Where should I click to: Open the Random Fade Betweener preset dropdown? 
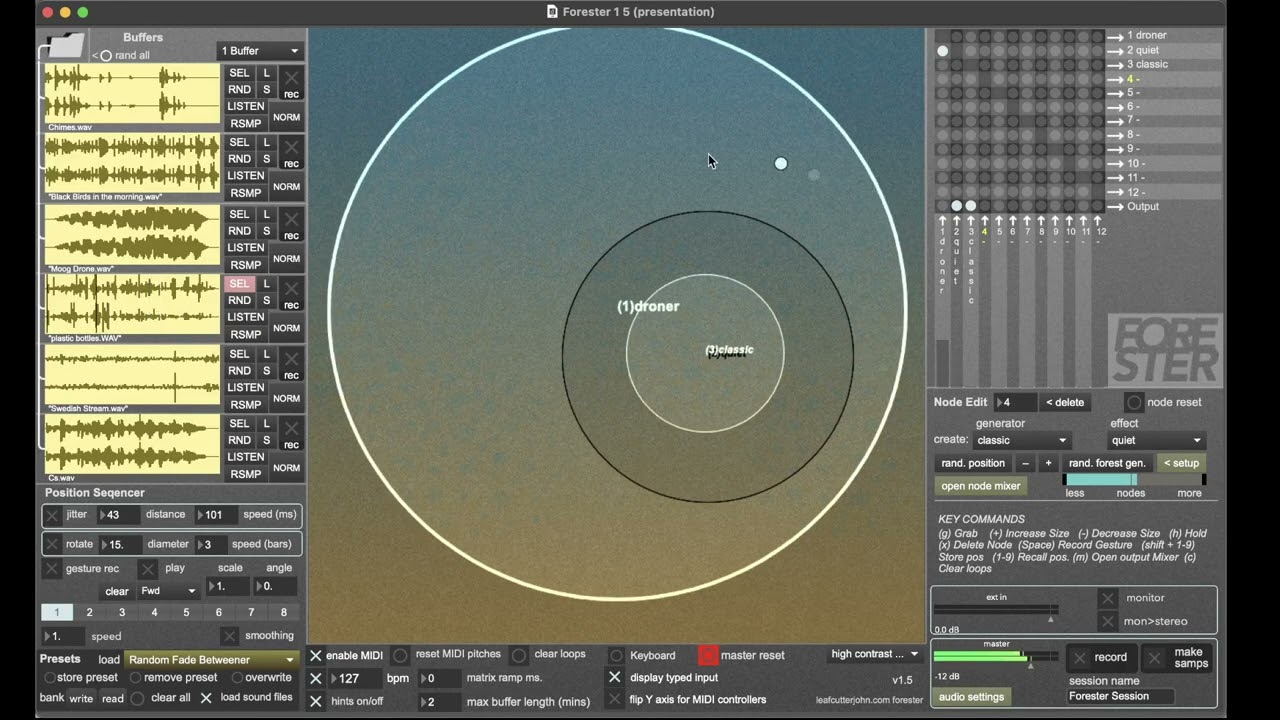tap(212, 660)
